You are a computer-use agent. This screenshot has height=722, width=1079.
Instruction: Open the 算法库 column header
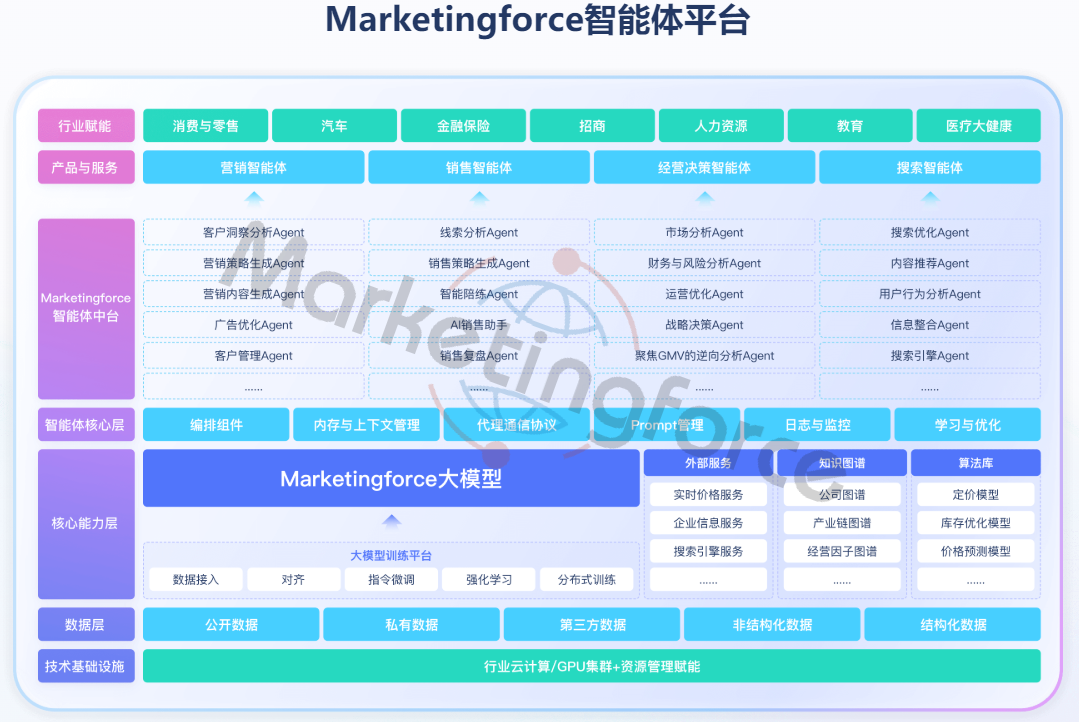coord(976,463)
